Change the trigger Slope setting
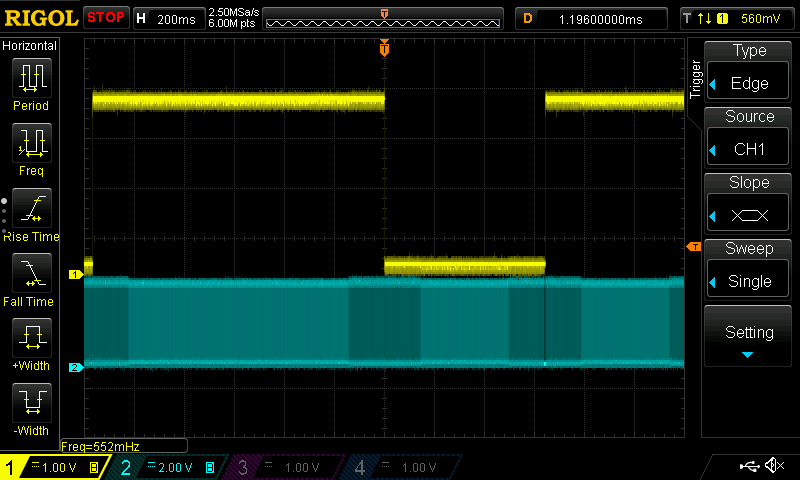Viewport: 800px width, 480px height. pos(749,202)
